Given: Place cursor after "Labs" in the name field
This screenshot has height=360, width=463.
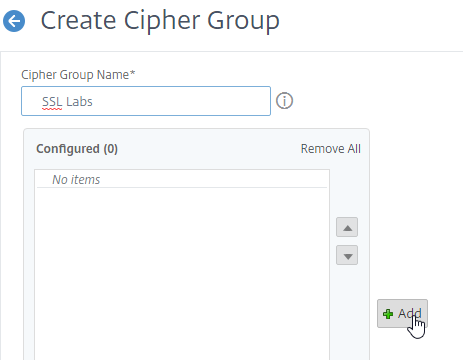Looking at the screenshot, I should click(93, 102).
